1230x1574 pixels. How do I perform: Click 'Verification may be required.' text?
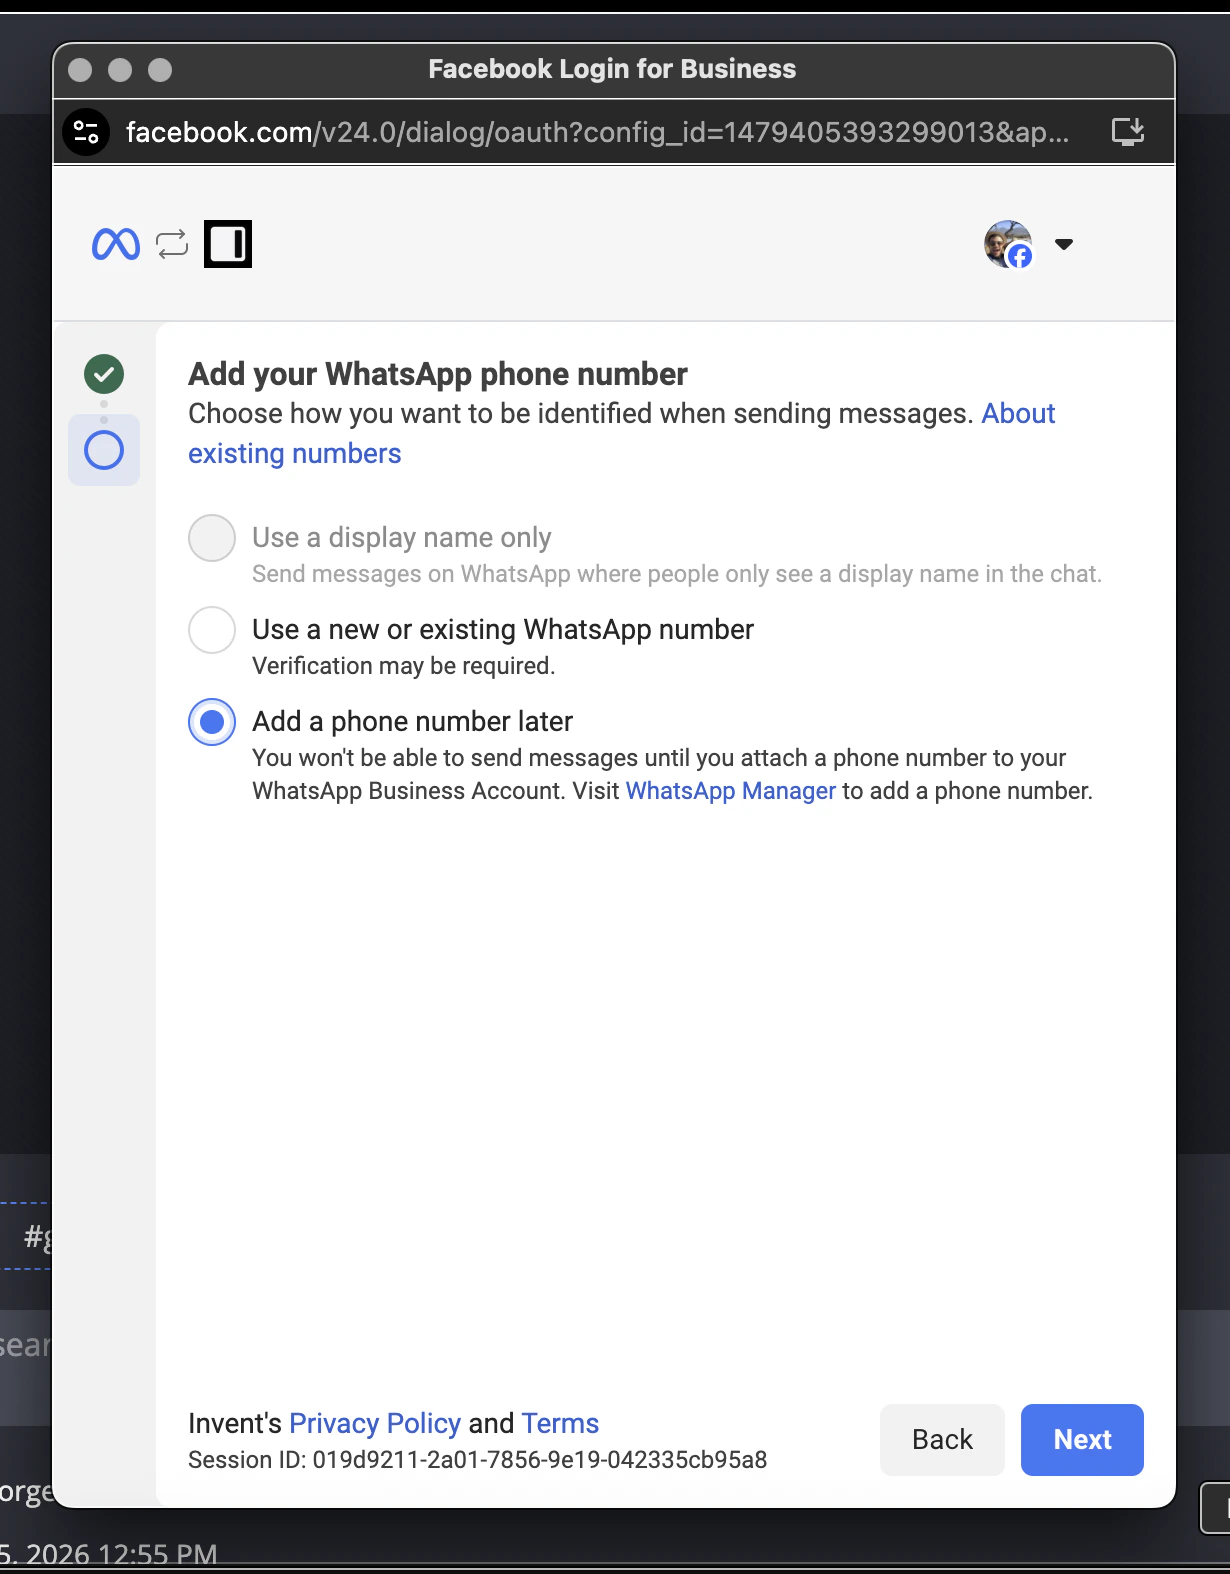(404, 666)
